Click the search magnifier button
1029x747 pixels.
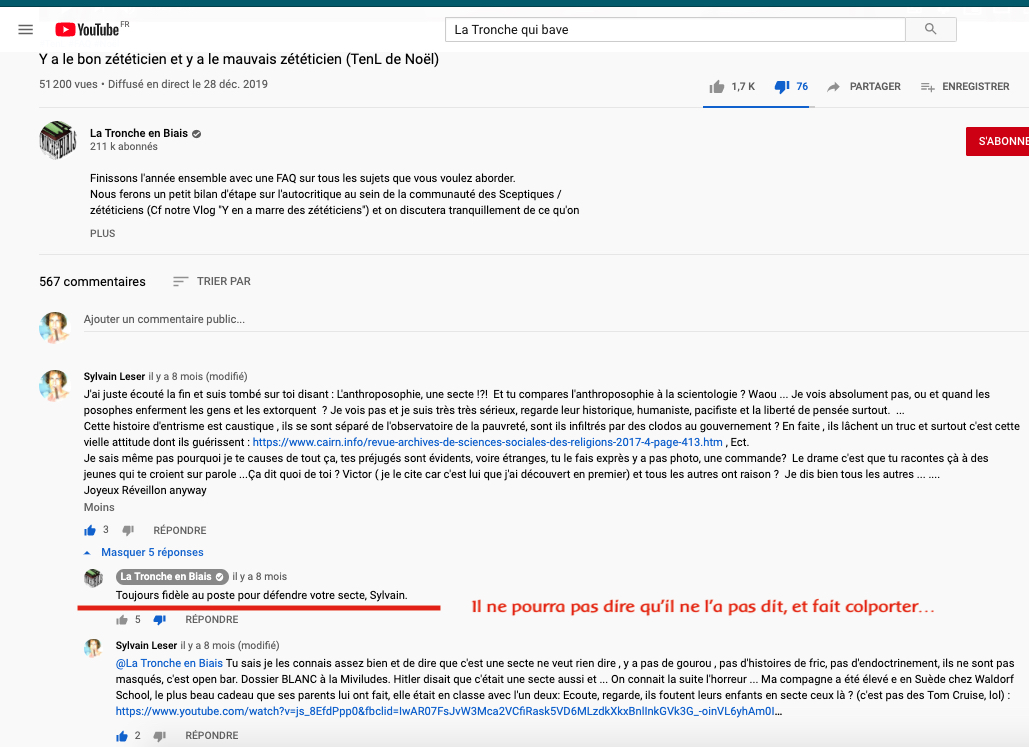click(930, 29)
